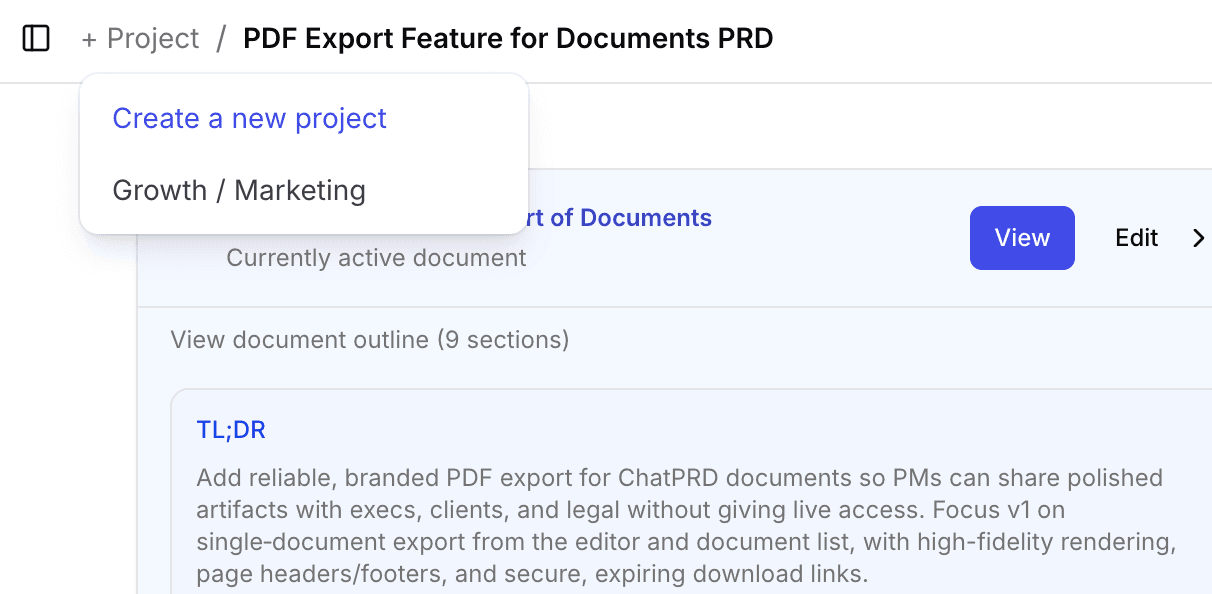Toggle the sidebar panel icon
The height and width of the screenshot is (594, 1212).
click(x=35, y=38)
